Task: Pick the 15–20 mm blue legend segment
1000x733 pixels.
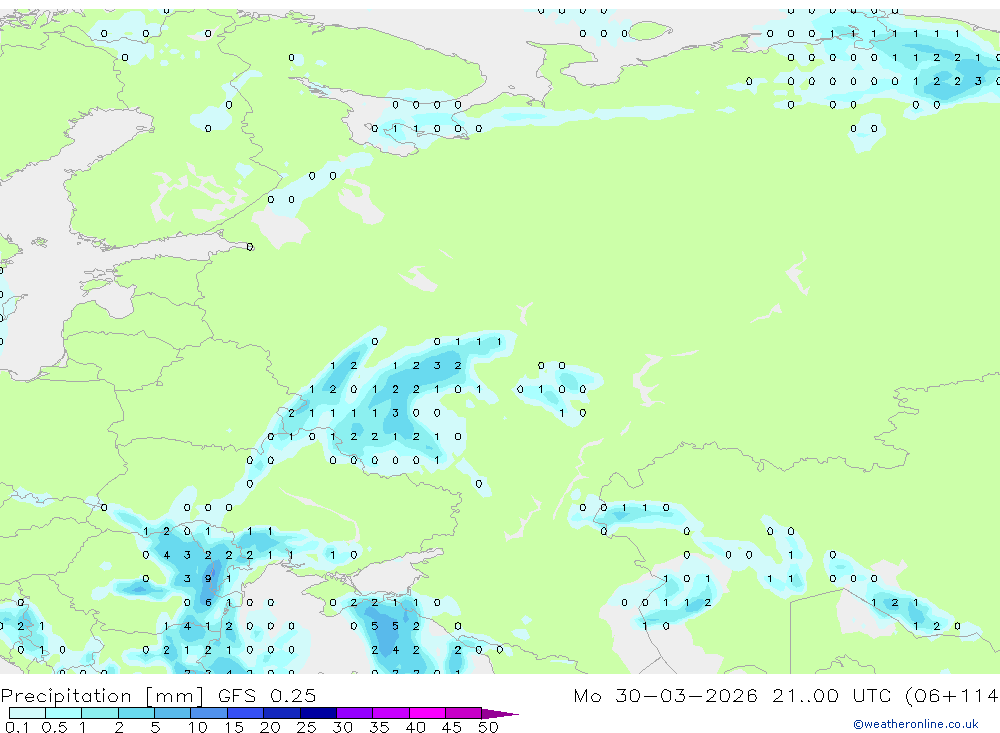Action: pyautogui.click(x=246, y=713)
